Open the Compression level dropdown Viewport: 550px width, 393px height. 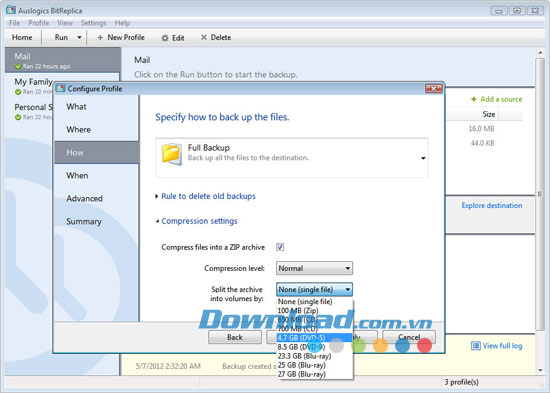point(314,268)
